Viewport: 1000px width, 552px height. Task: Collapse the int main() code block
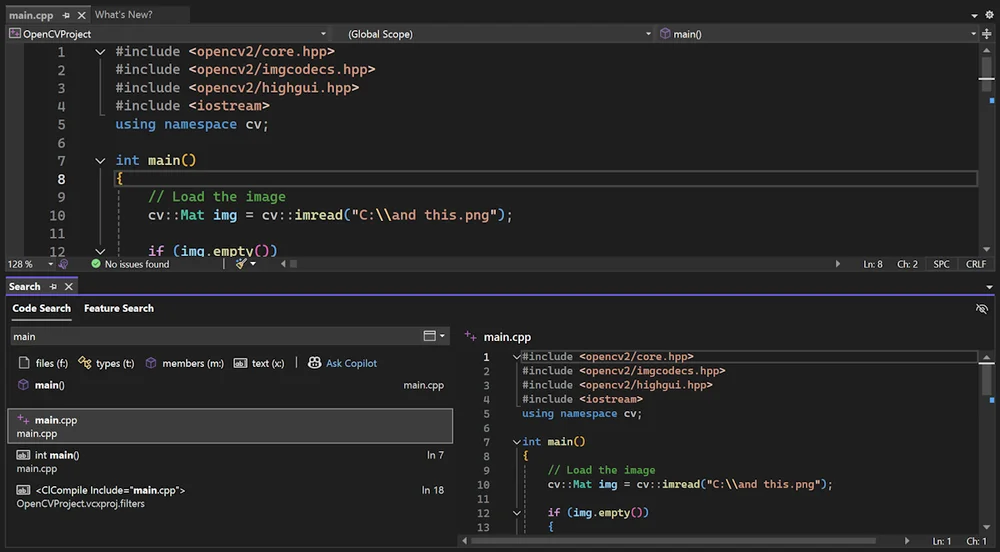pos(100,161)
